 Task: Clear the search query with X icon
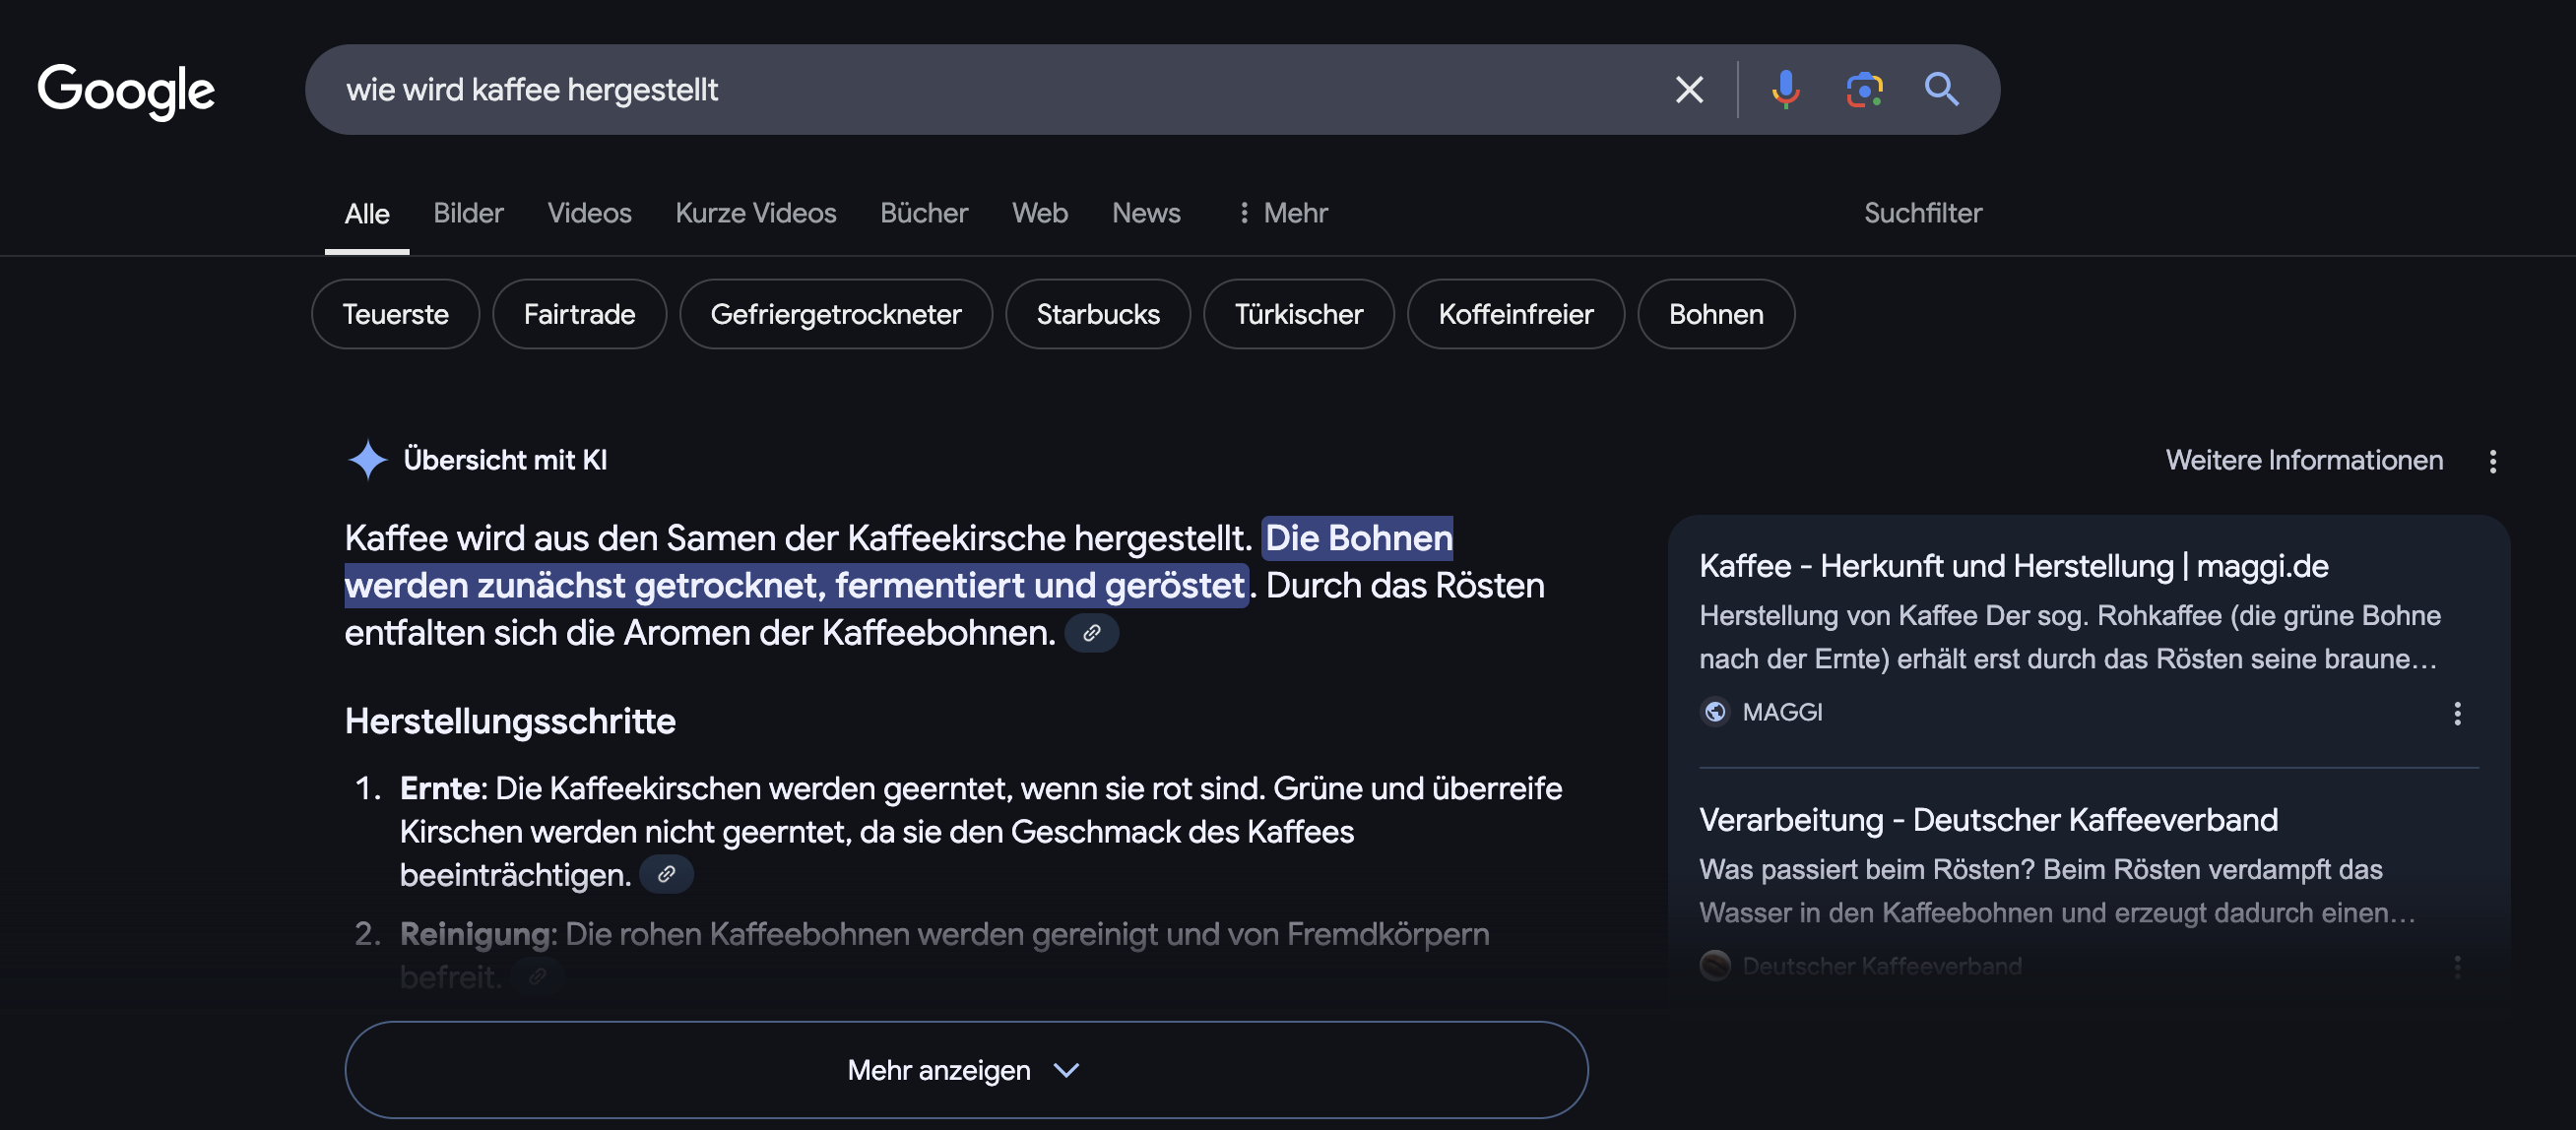(x=1689, y=90)
